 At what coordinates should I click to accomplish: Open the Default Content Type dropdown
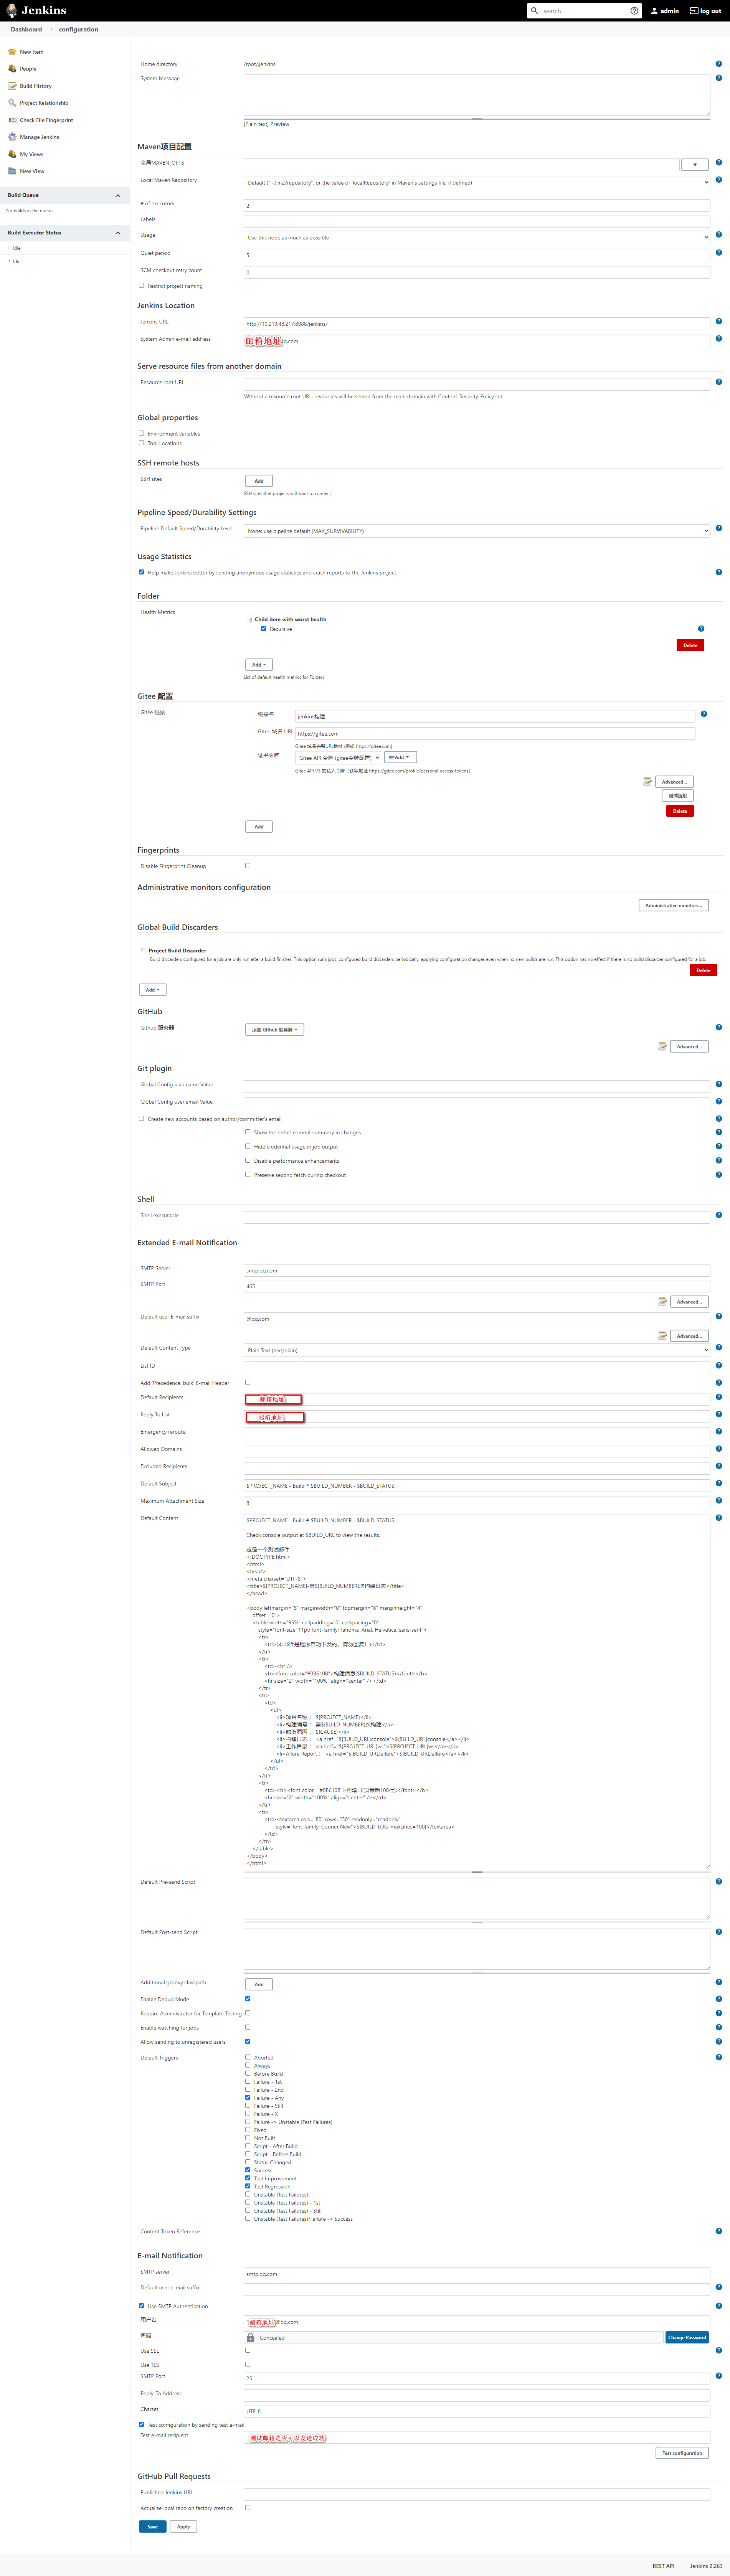tap(477, 1350)
